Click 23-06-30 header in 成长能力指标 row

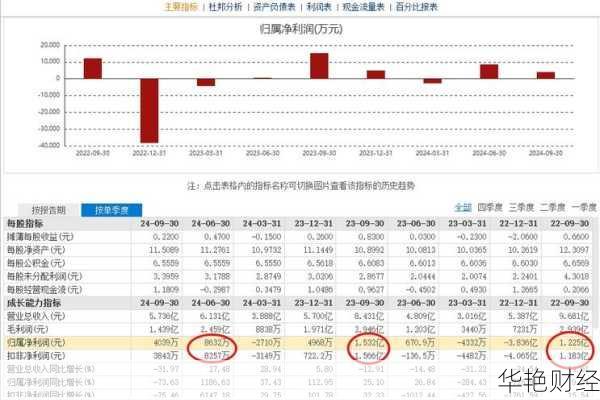point(416,303)
